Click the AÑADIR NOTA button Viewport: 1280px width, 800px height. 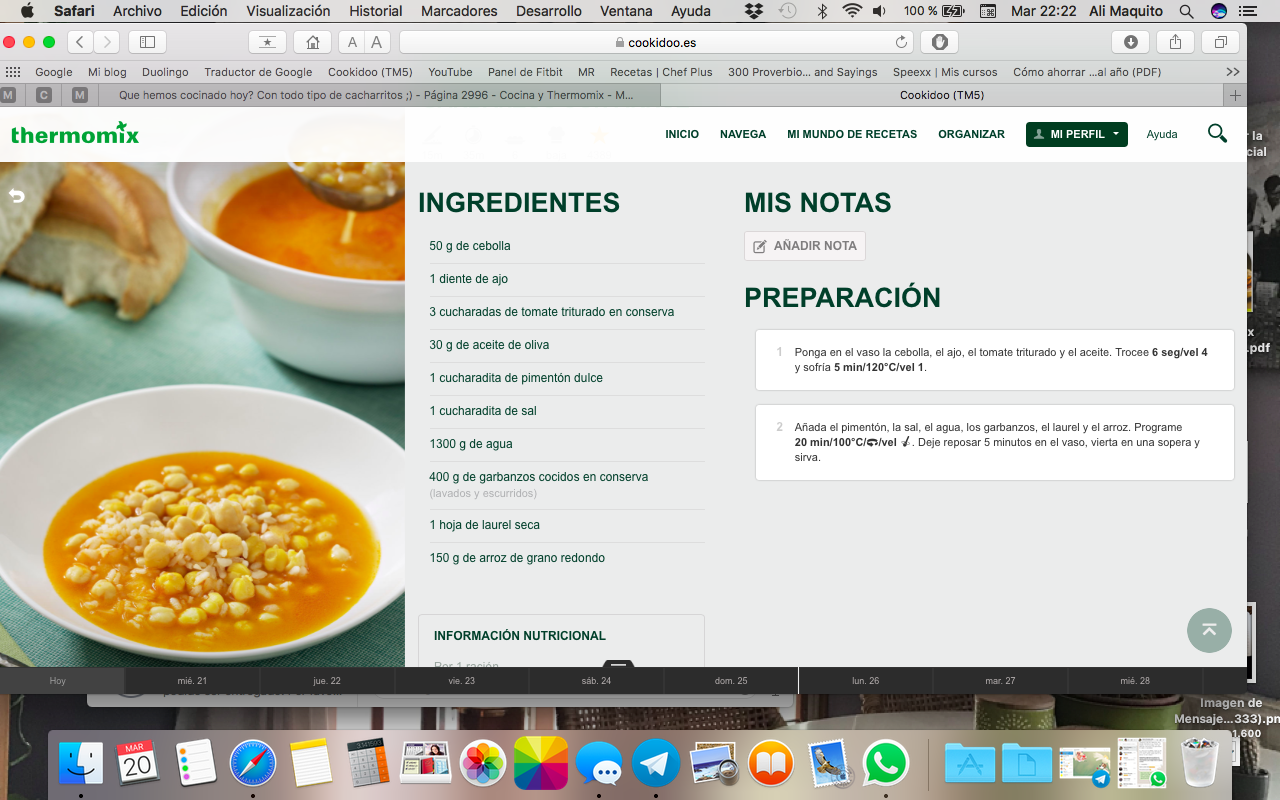pyautogui.click(x=805, y=246)
